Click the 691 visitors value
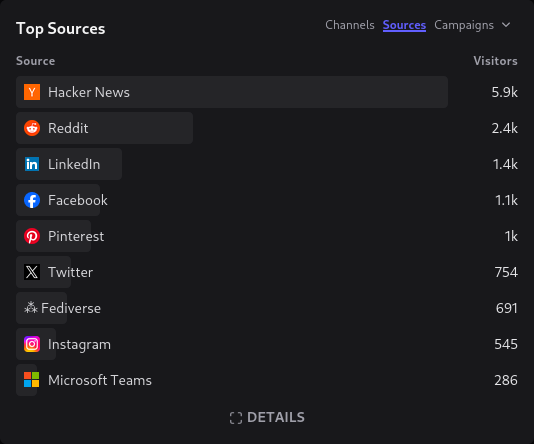The height and width of the screenshot is (444, 534). pyautogui.click(x=506, y=308)
